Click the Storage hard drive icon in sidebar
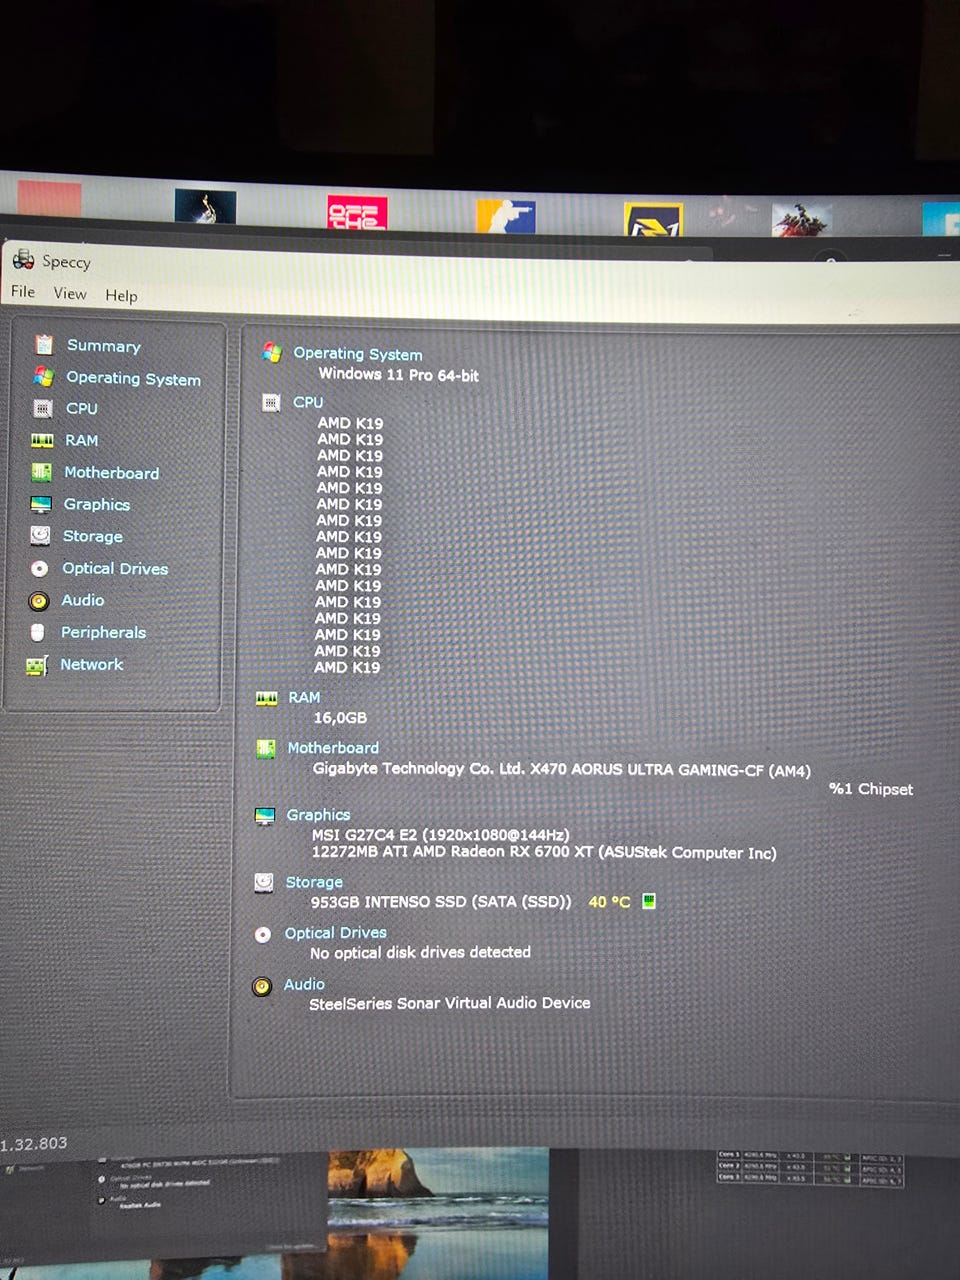Screen dimensions: 960x1280 [x=40, y=536]
